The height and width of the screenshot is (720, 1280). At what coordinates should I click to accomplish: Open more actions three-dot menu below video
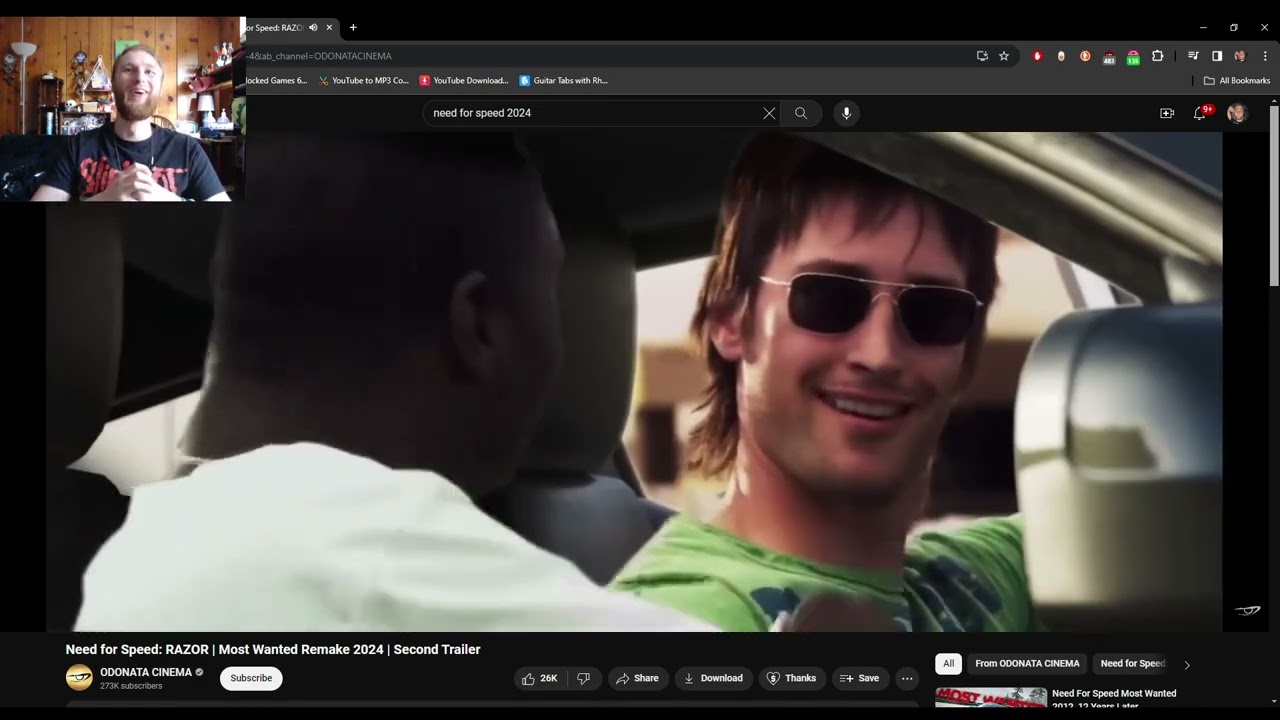[907, 678]
